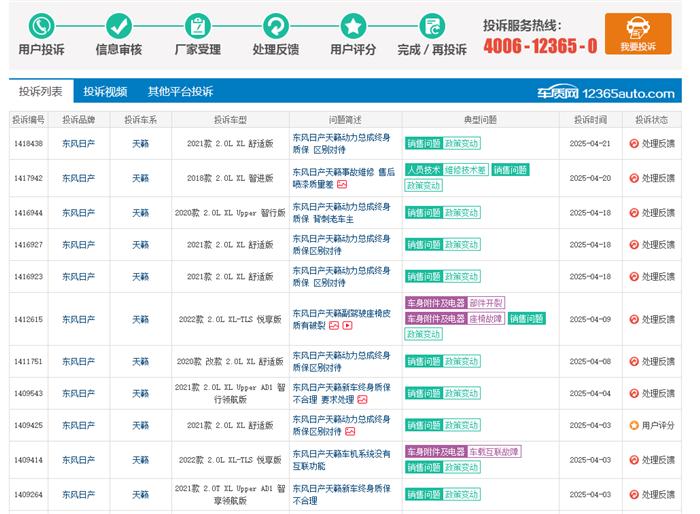Click hotline number 4006-12365-0
This screenshot has height=514, width=700.
pyautogui.click(x=540, y=46)
